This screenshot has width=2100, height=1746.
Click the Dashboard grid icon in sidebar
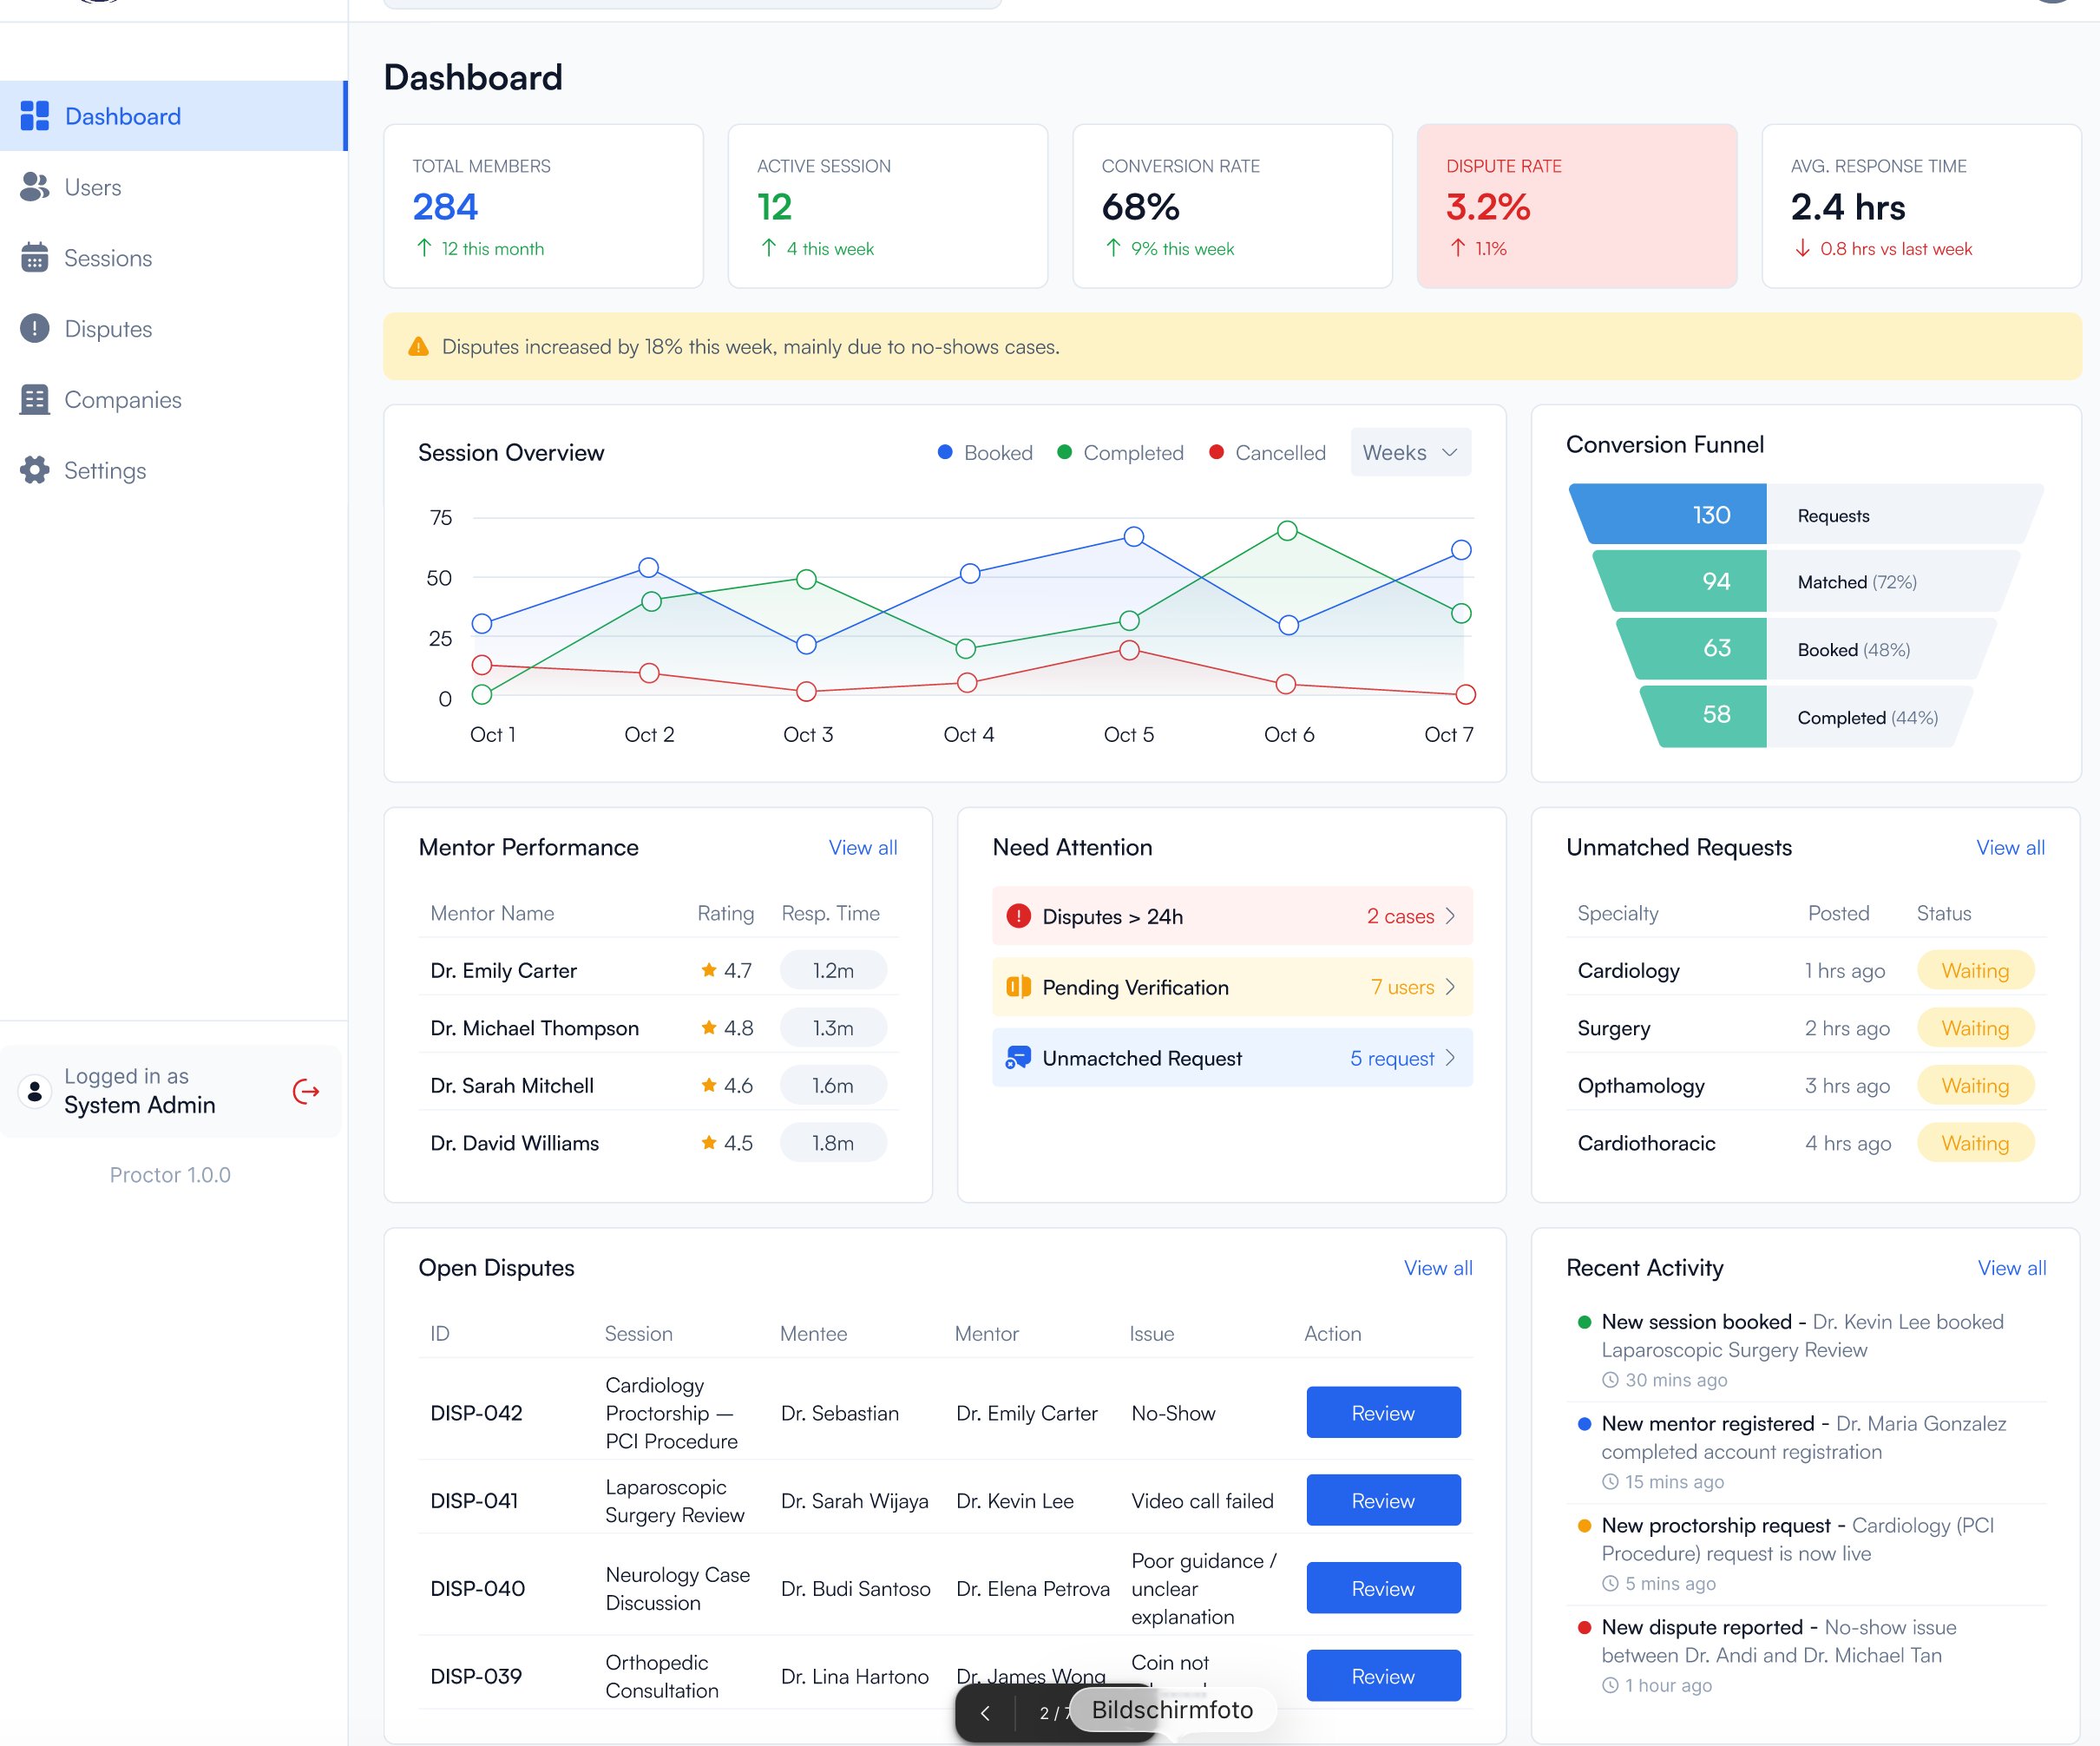pos(34,116)
